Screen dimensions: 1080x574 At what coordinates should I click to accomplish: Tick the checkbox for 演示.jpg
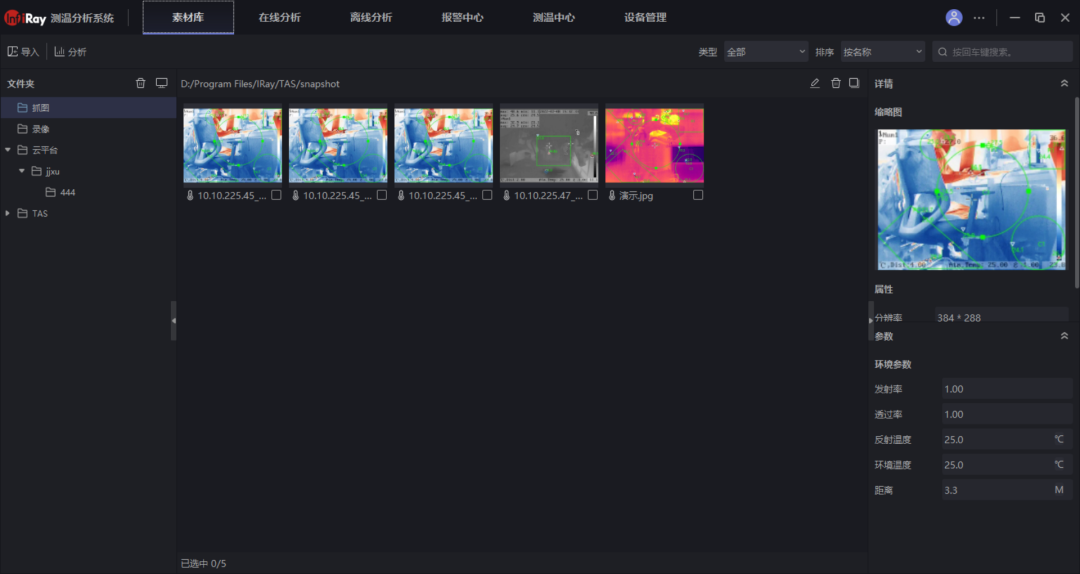coord(698,196)
